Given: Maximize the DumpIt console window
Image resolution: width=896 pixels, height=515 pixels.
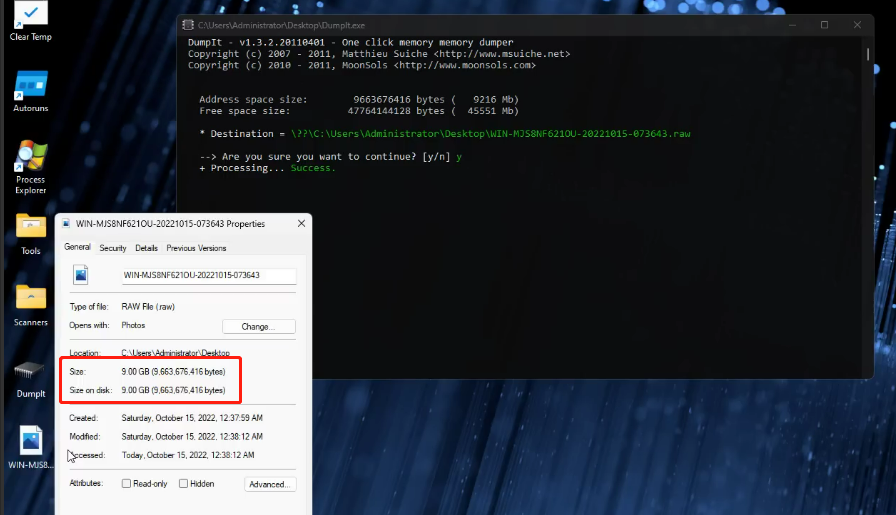Looking at the screenshot, I should pos(824,25).
